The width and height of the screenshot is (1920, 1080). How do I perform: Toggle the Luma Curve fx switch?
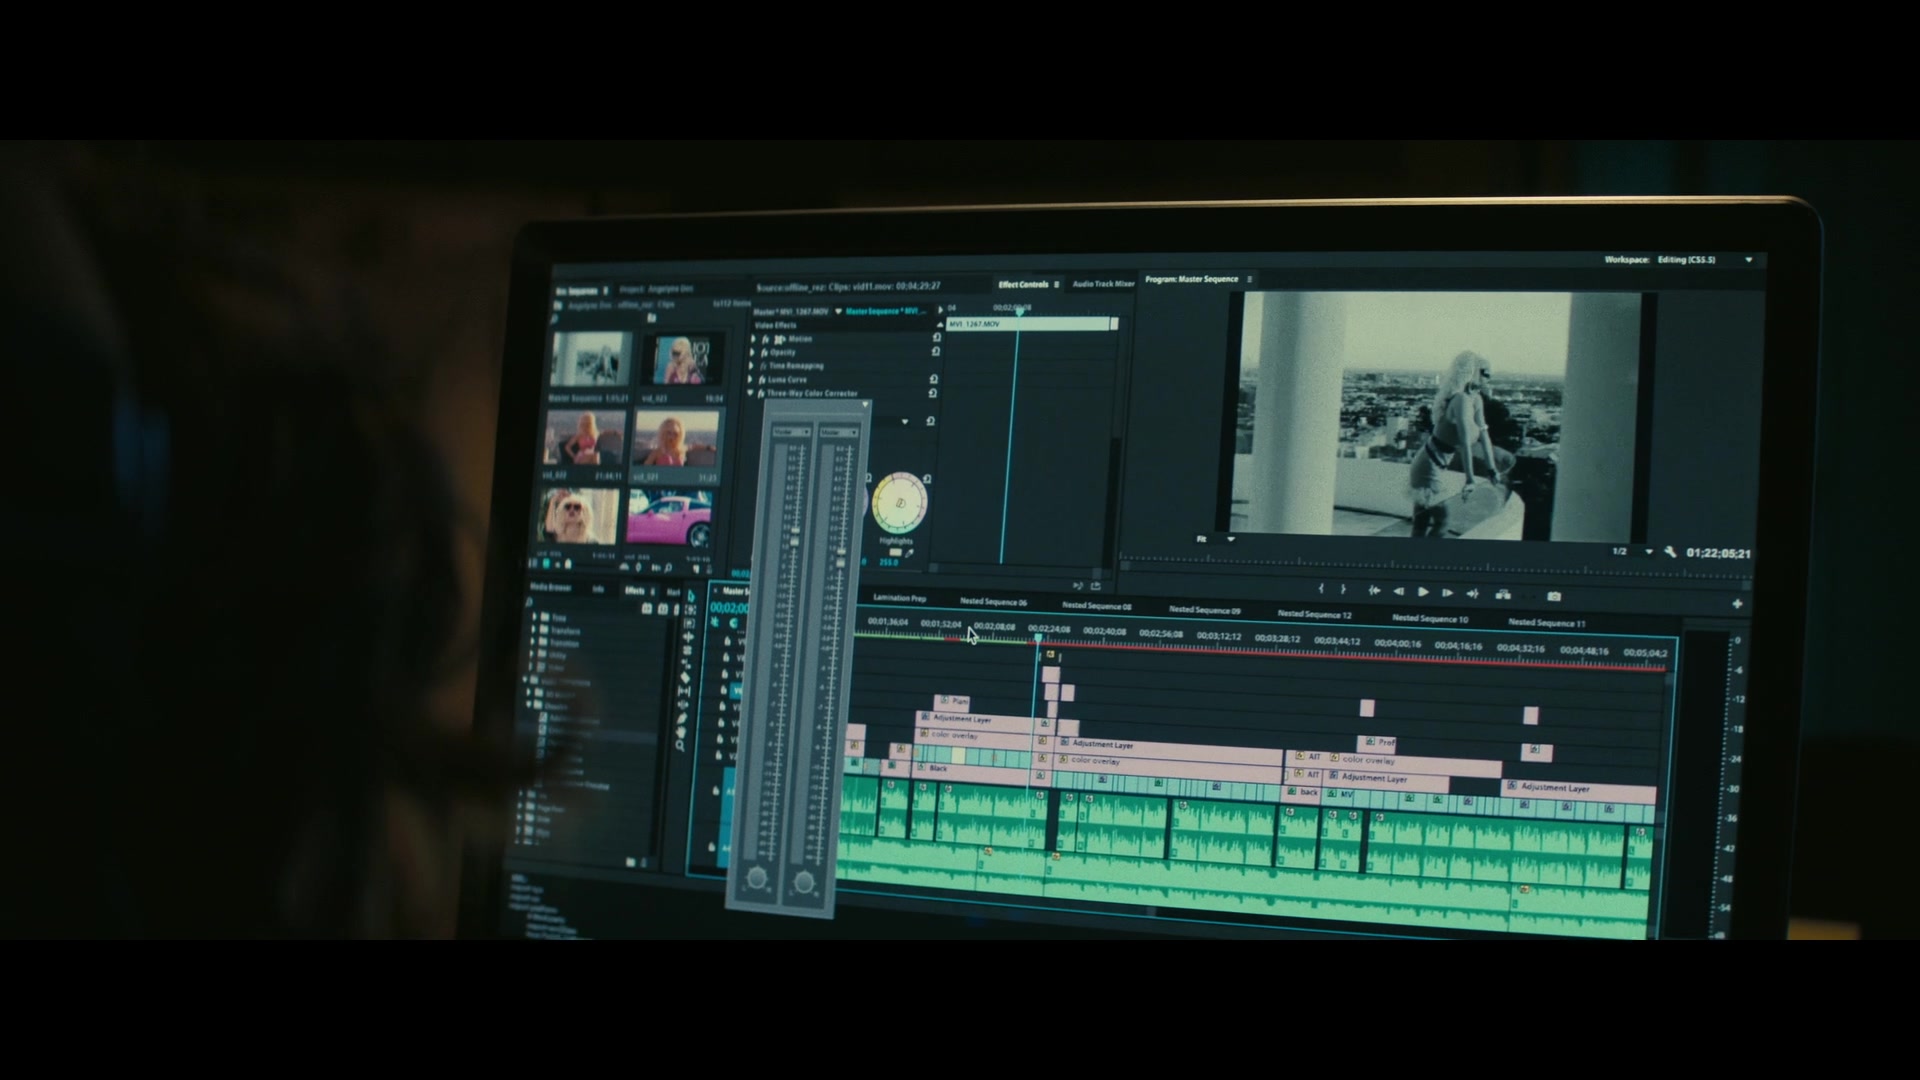pyautogui.click(x=763, y=380)
